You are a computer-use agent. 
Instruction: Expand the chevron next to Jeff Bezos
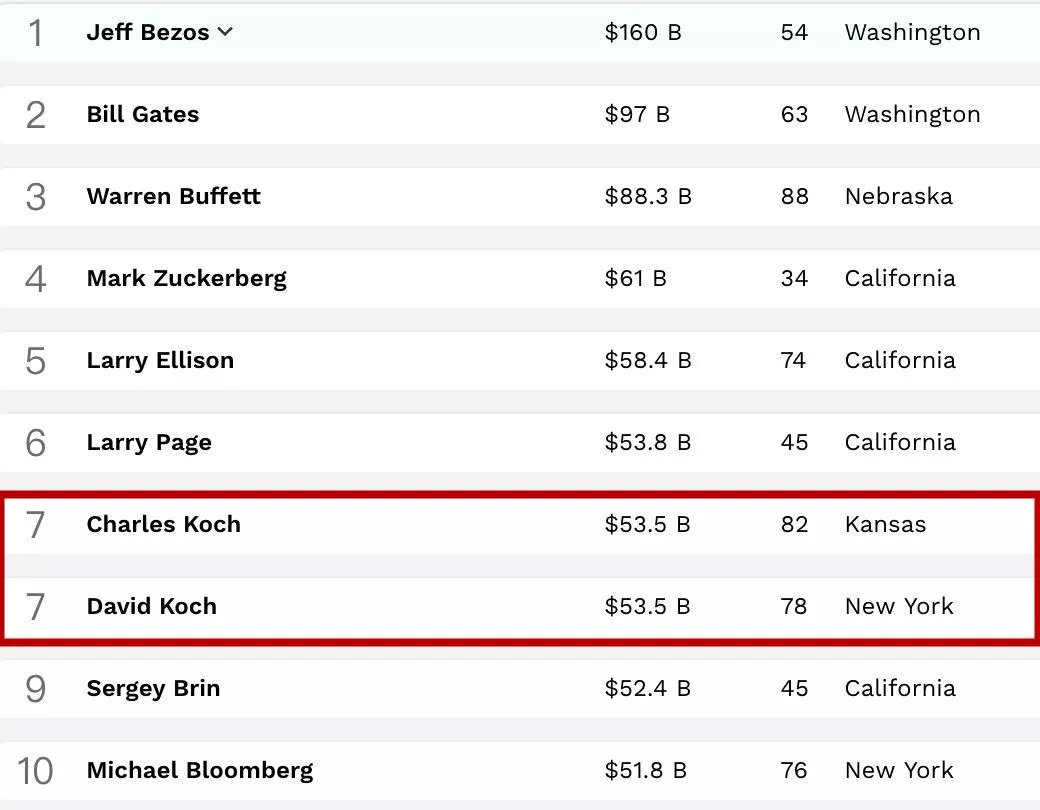pyautogui.click(x=225, y=32)
